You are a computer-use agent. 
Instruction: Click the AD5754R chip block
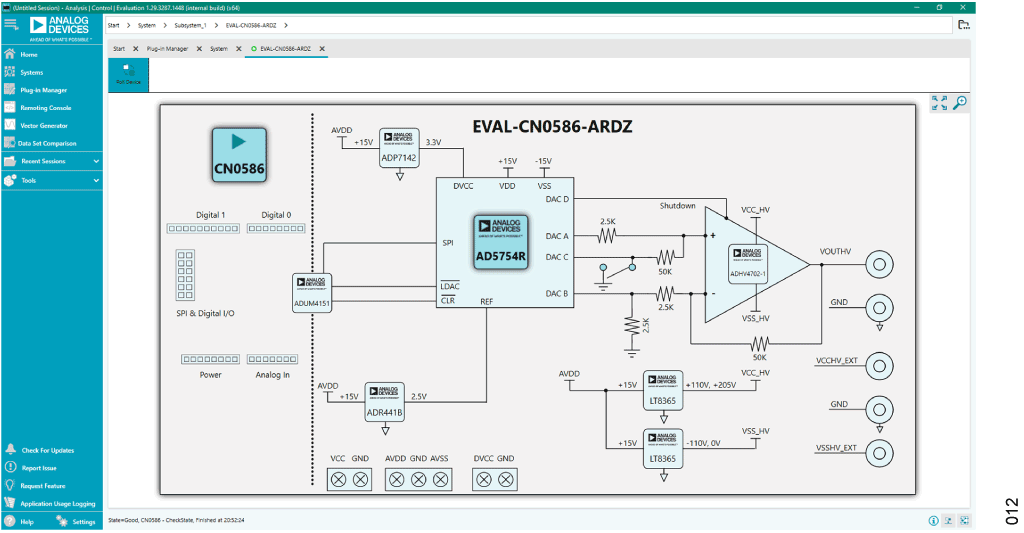tap(500, 241)
